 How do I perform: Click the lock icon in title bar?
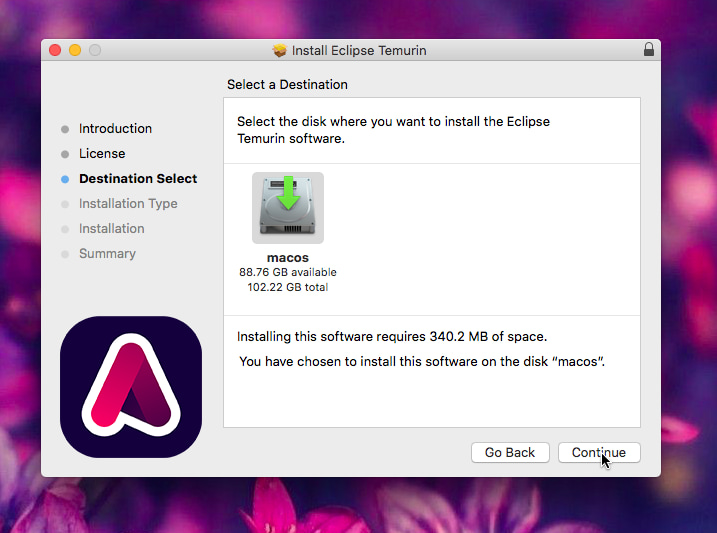click(648, 49)
